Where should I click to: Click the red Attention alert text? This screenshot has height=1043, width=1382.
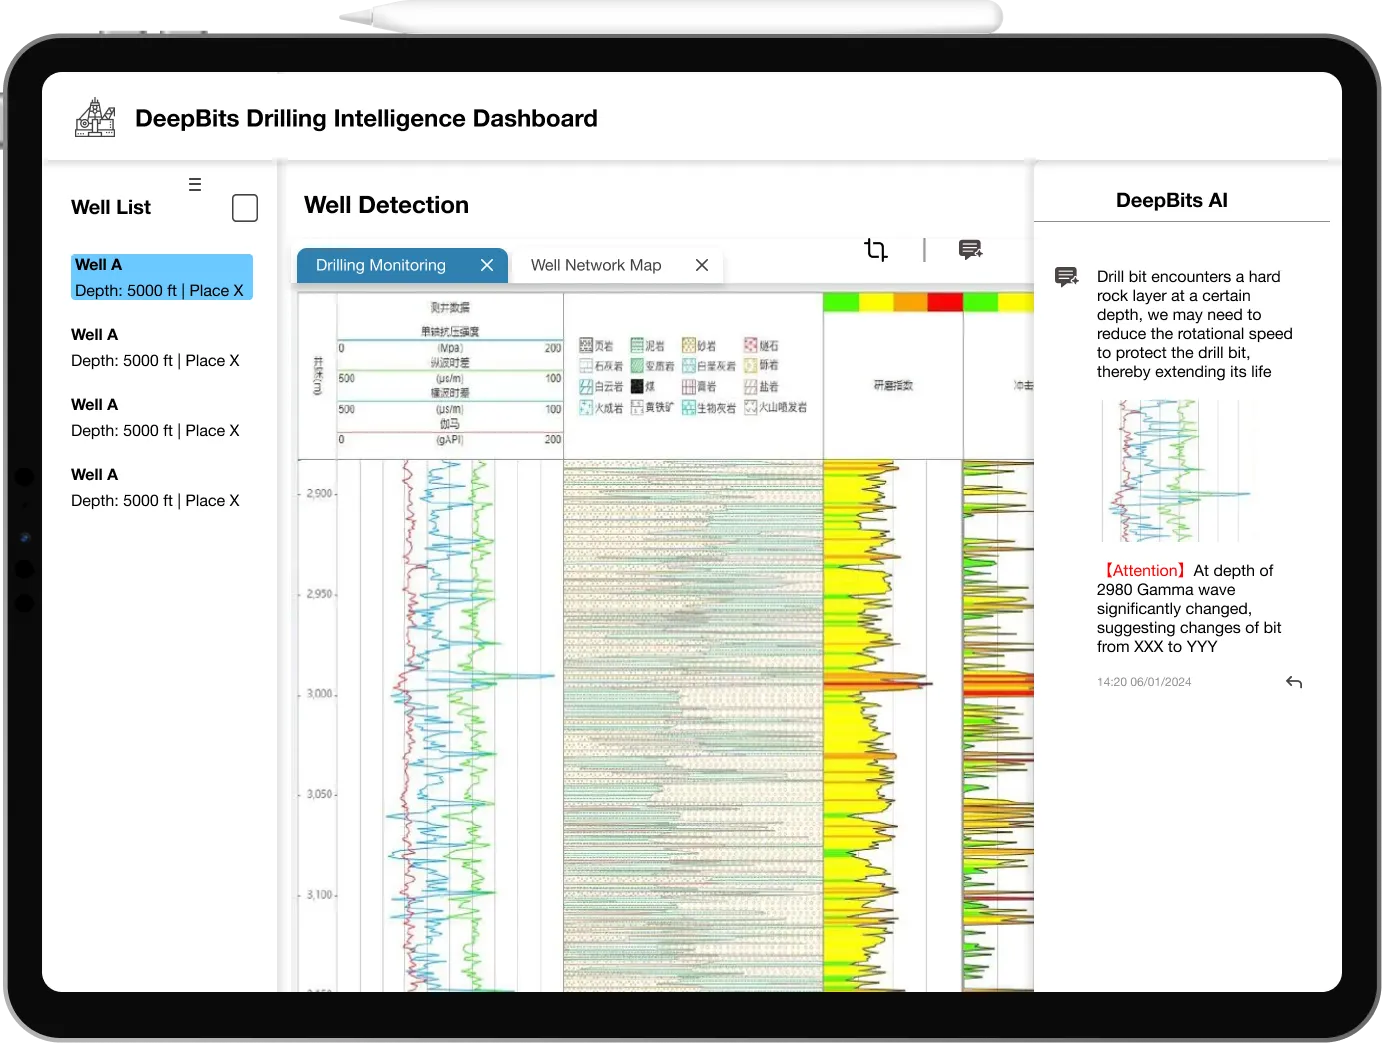[1144, 571]
